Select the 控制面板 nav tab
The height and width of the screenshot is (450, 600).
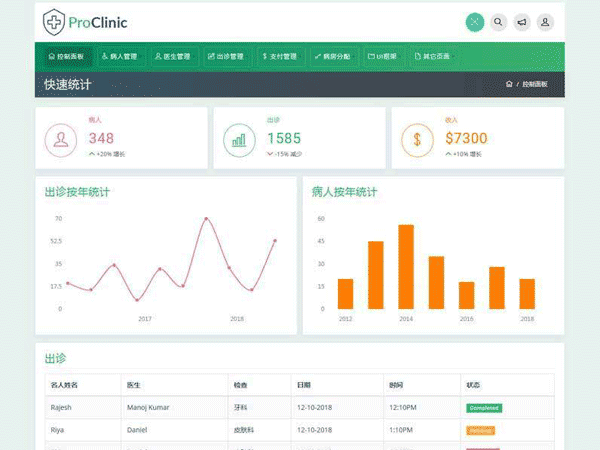[66, 57]
